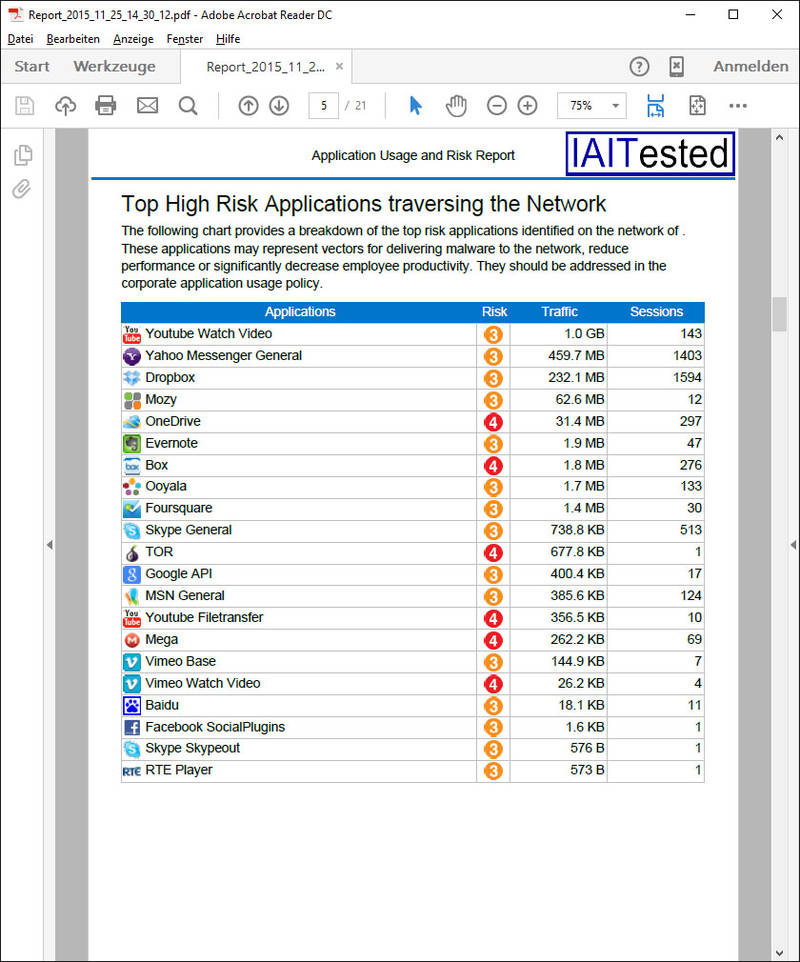Open the help question mark icon
Image resolution: width=800 pixels, height=962 pixels.
coord(639,66)
